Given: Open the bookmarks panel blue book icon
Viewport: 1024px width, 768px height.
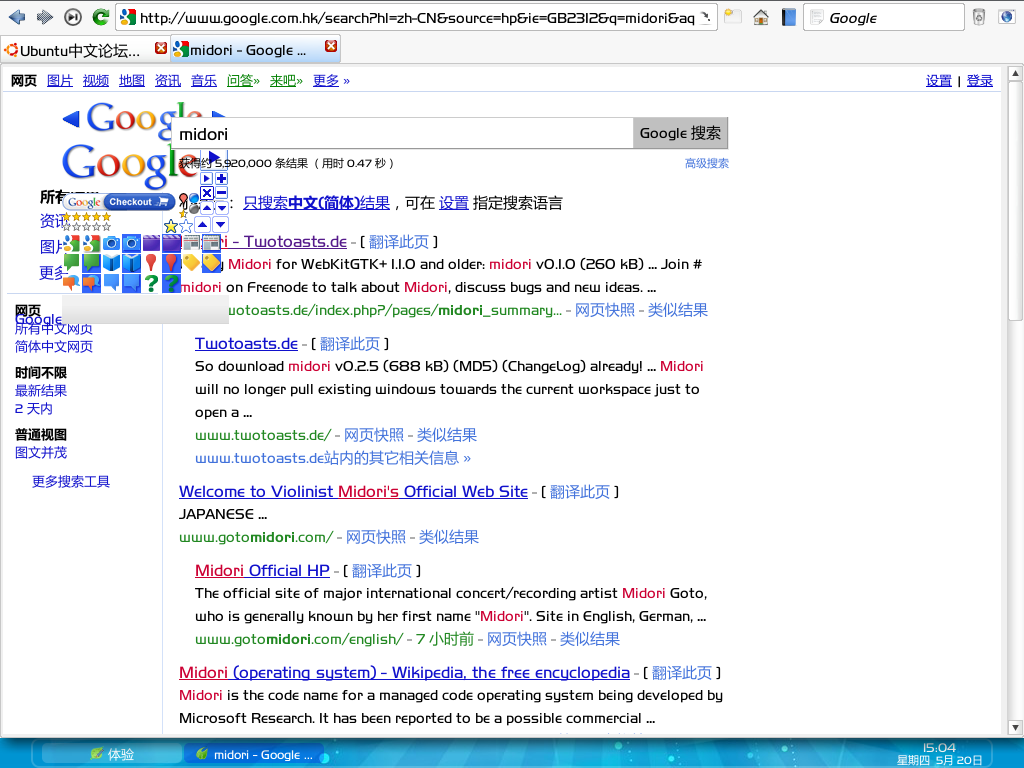Looking at the screenshot, I should point(789,17).
